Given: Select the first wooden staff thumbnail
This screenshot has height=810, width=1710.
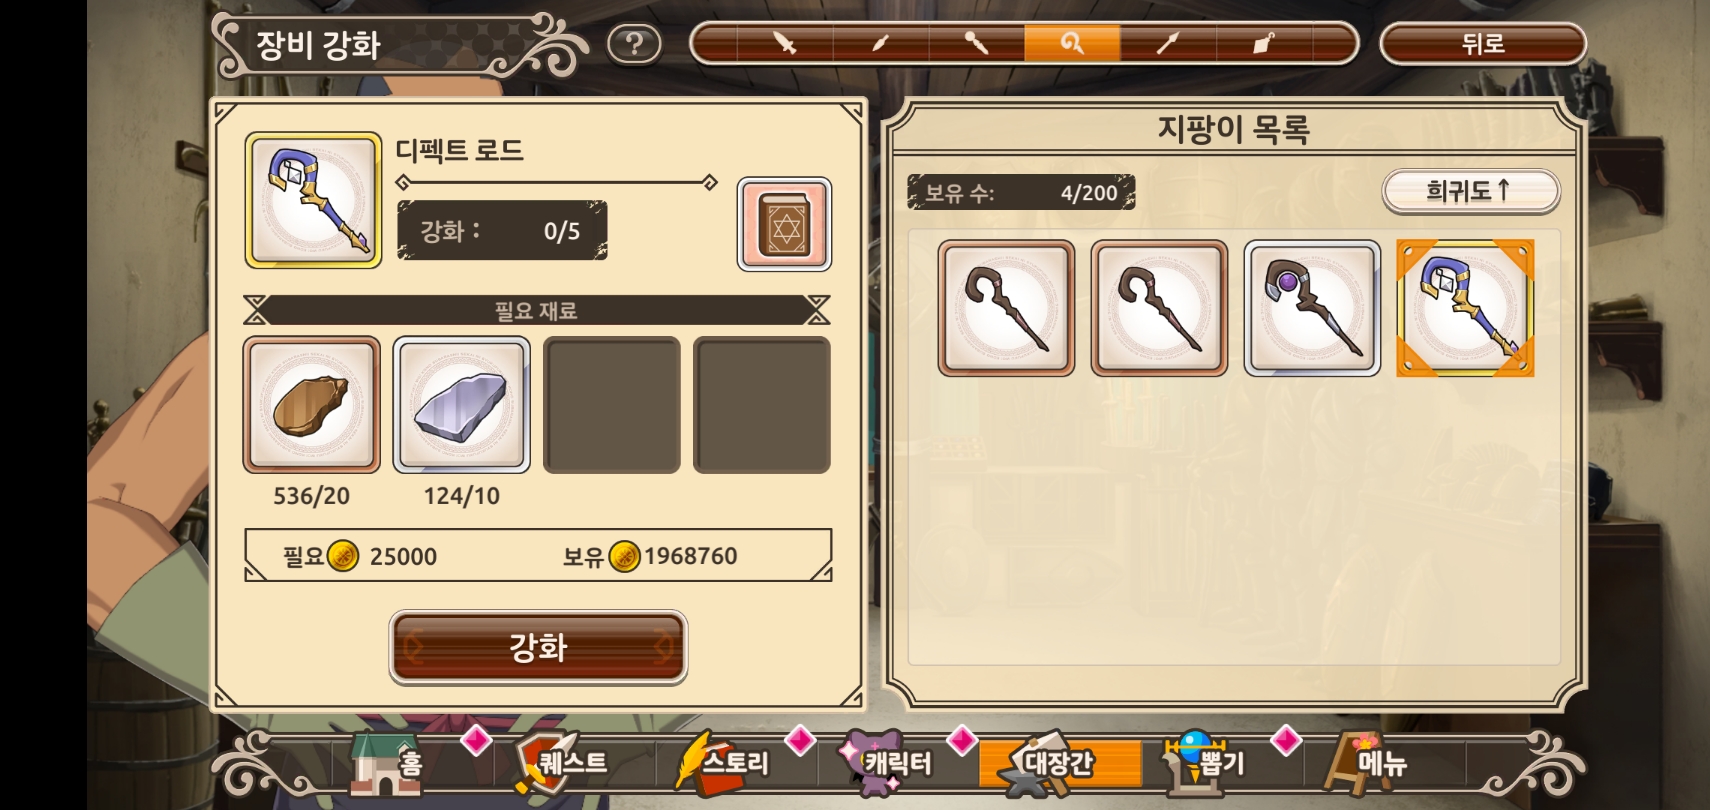Looking at the screenshot, I should (x=1006, y=308).
